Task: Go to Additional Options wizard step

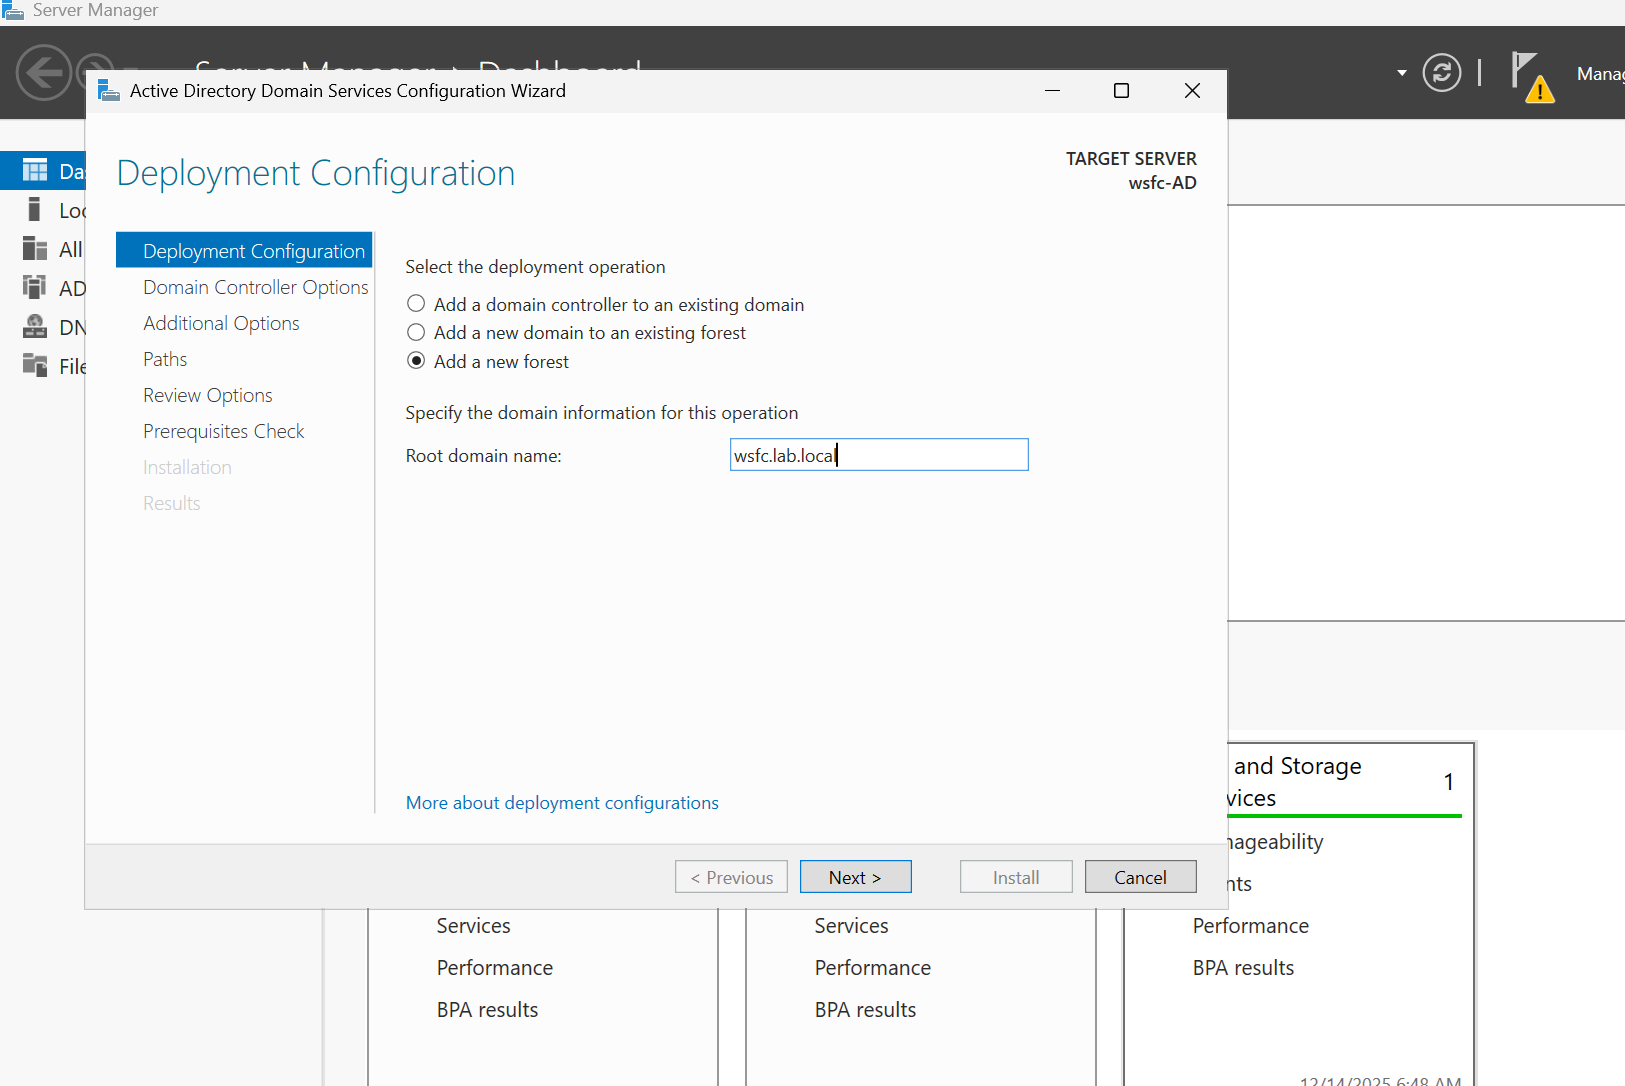Action: pos(221,323)
